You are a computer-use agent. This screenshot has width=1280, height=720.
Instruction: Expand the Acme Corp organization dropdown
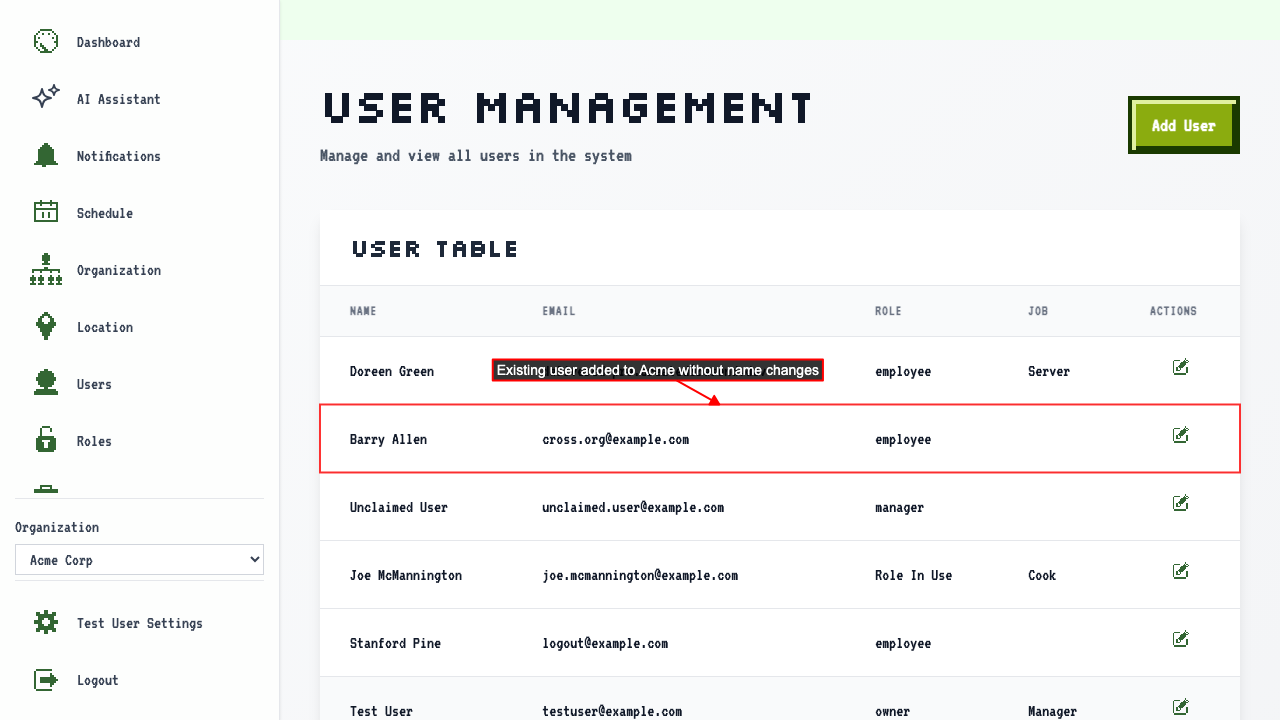coord(139,560)
